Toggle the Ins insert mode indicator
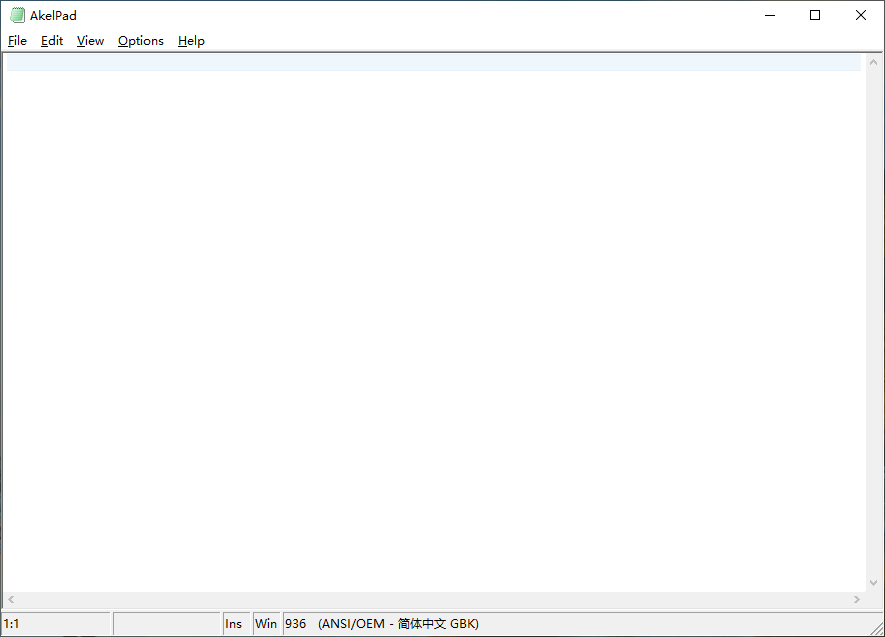The width and height of the screenshot is (885, 637). pos(236,623)
